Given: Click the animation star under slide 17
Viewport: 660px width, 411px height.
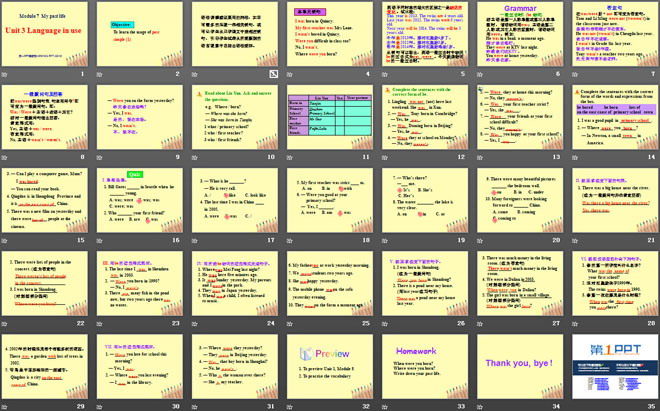Looking at the screenshot, I should (195, 241).
